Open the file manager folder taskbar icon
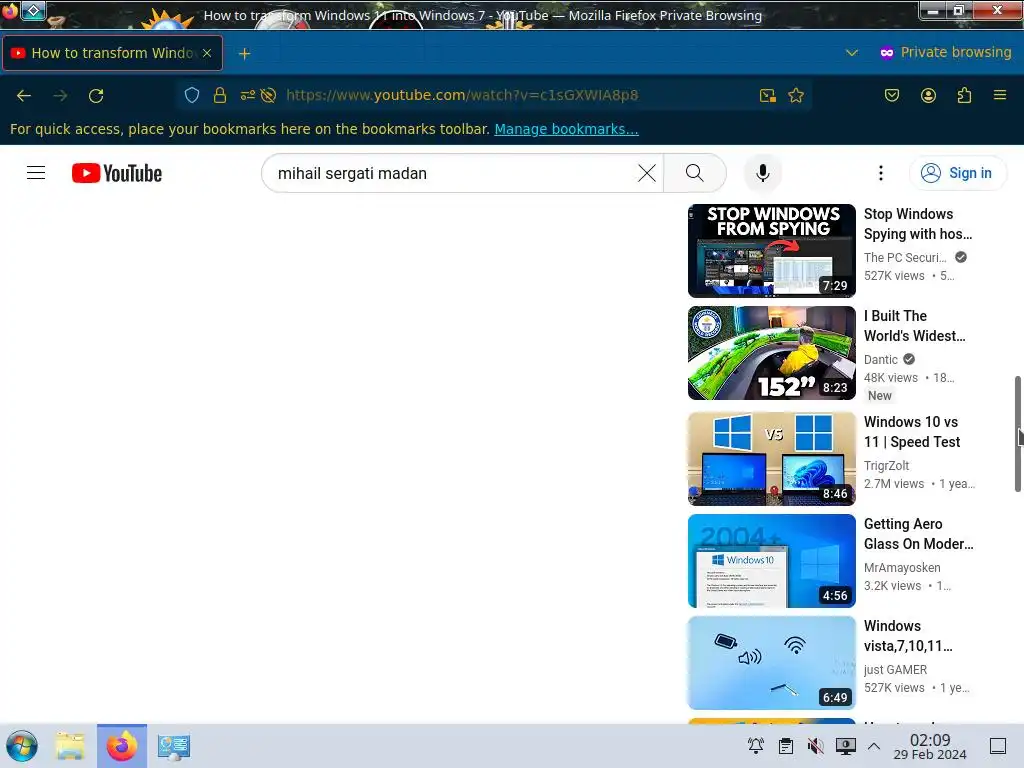Viewport: 1024px width, 768px height. point(70,746)
